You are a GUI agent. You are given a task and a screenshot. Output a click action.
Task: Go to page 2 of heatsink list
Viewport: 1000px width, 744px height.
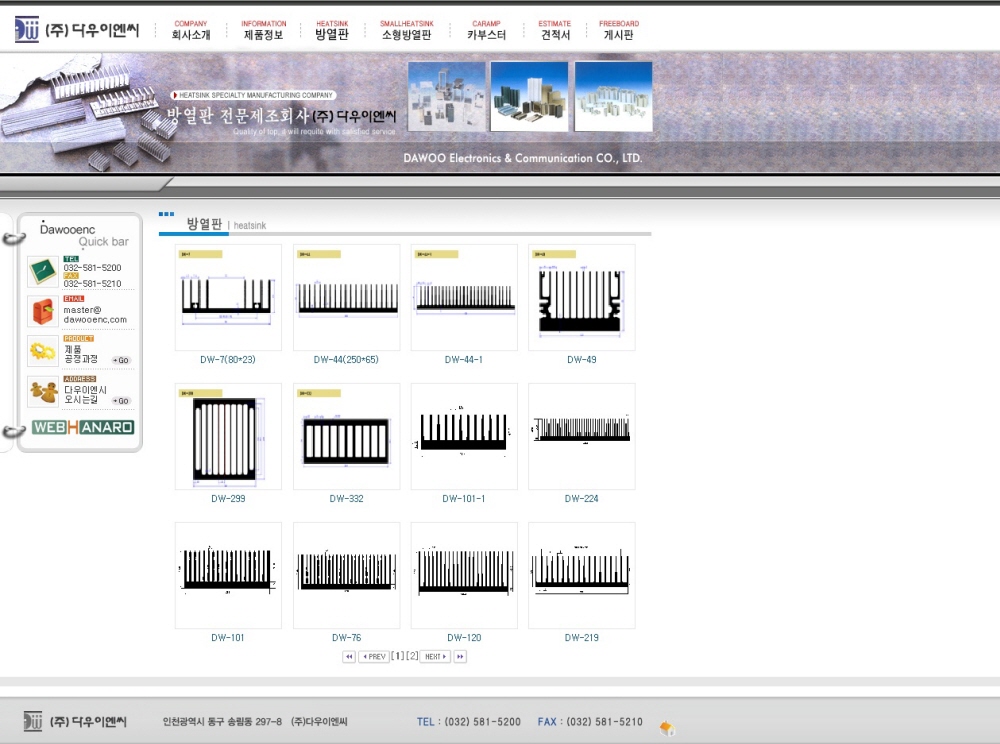[x=412, y=656]
